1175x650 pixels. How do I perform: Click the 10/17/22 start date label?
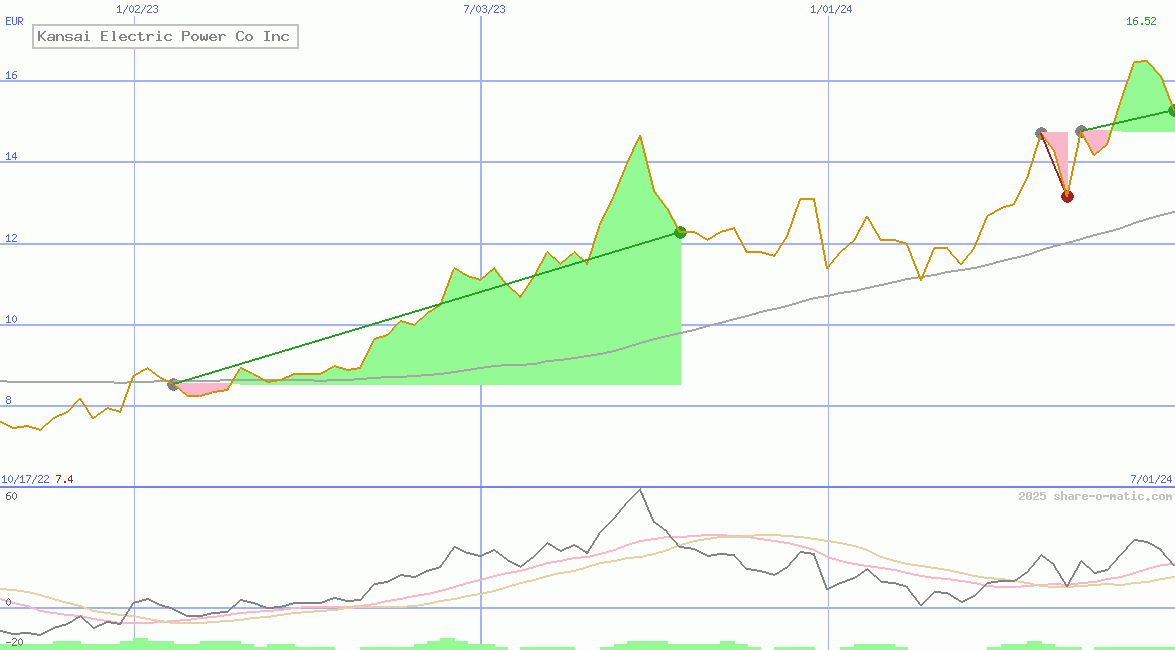coord(25,479)
